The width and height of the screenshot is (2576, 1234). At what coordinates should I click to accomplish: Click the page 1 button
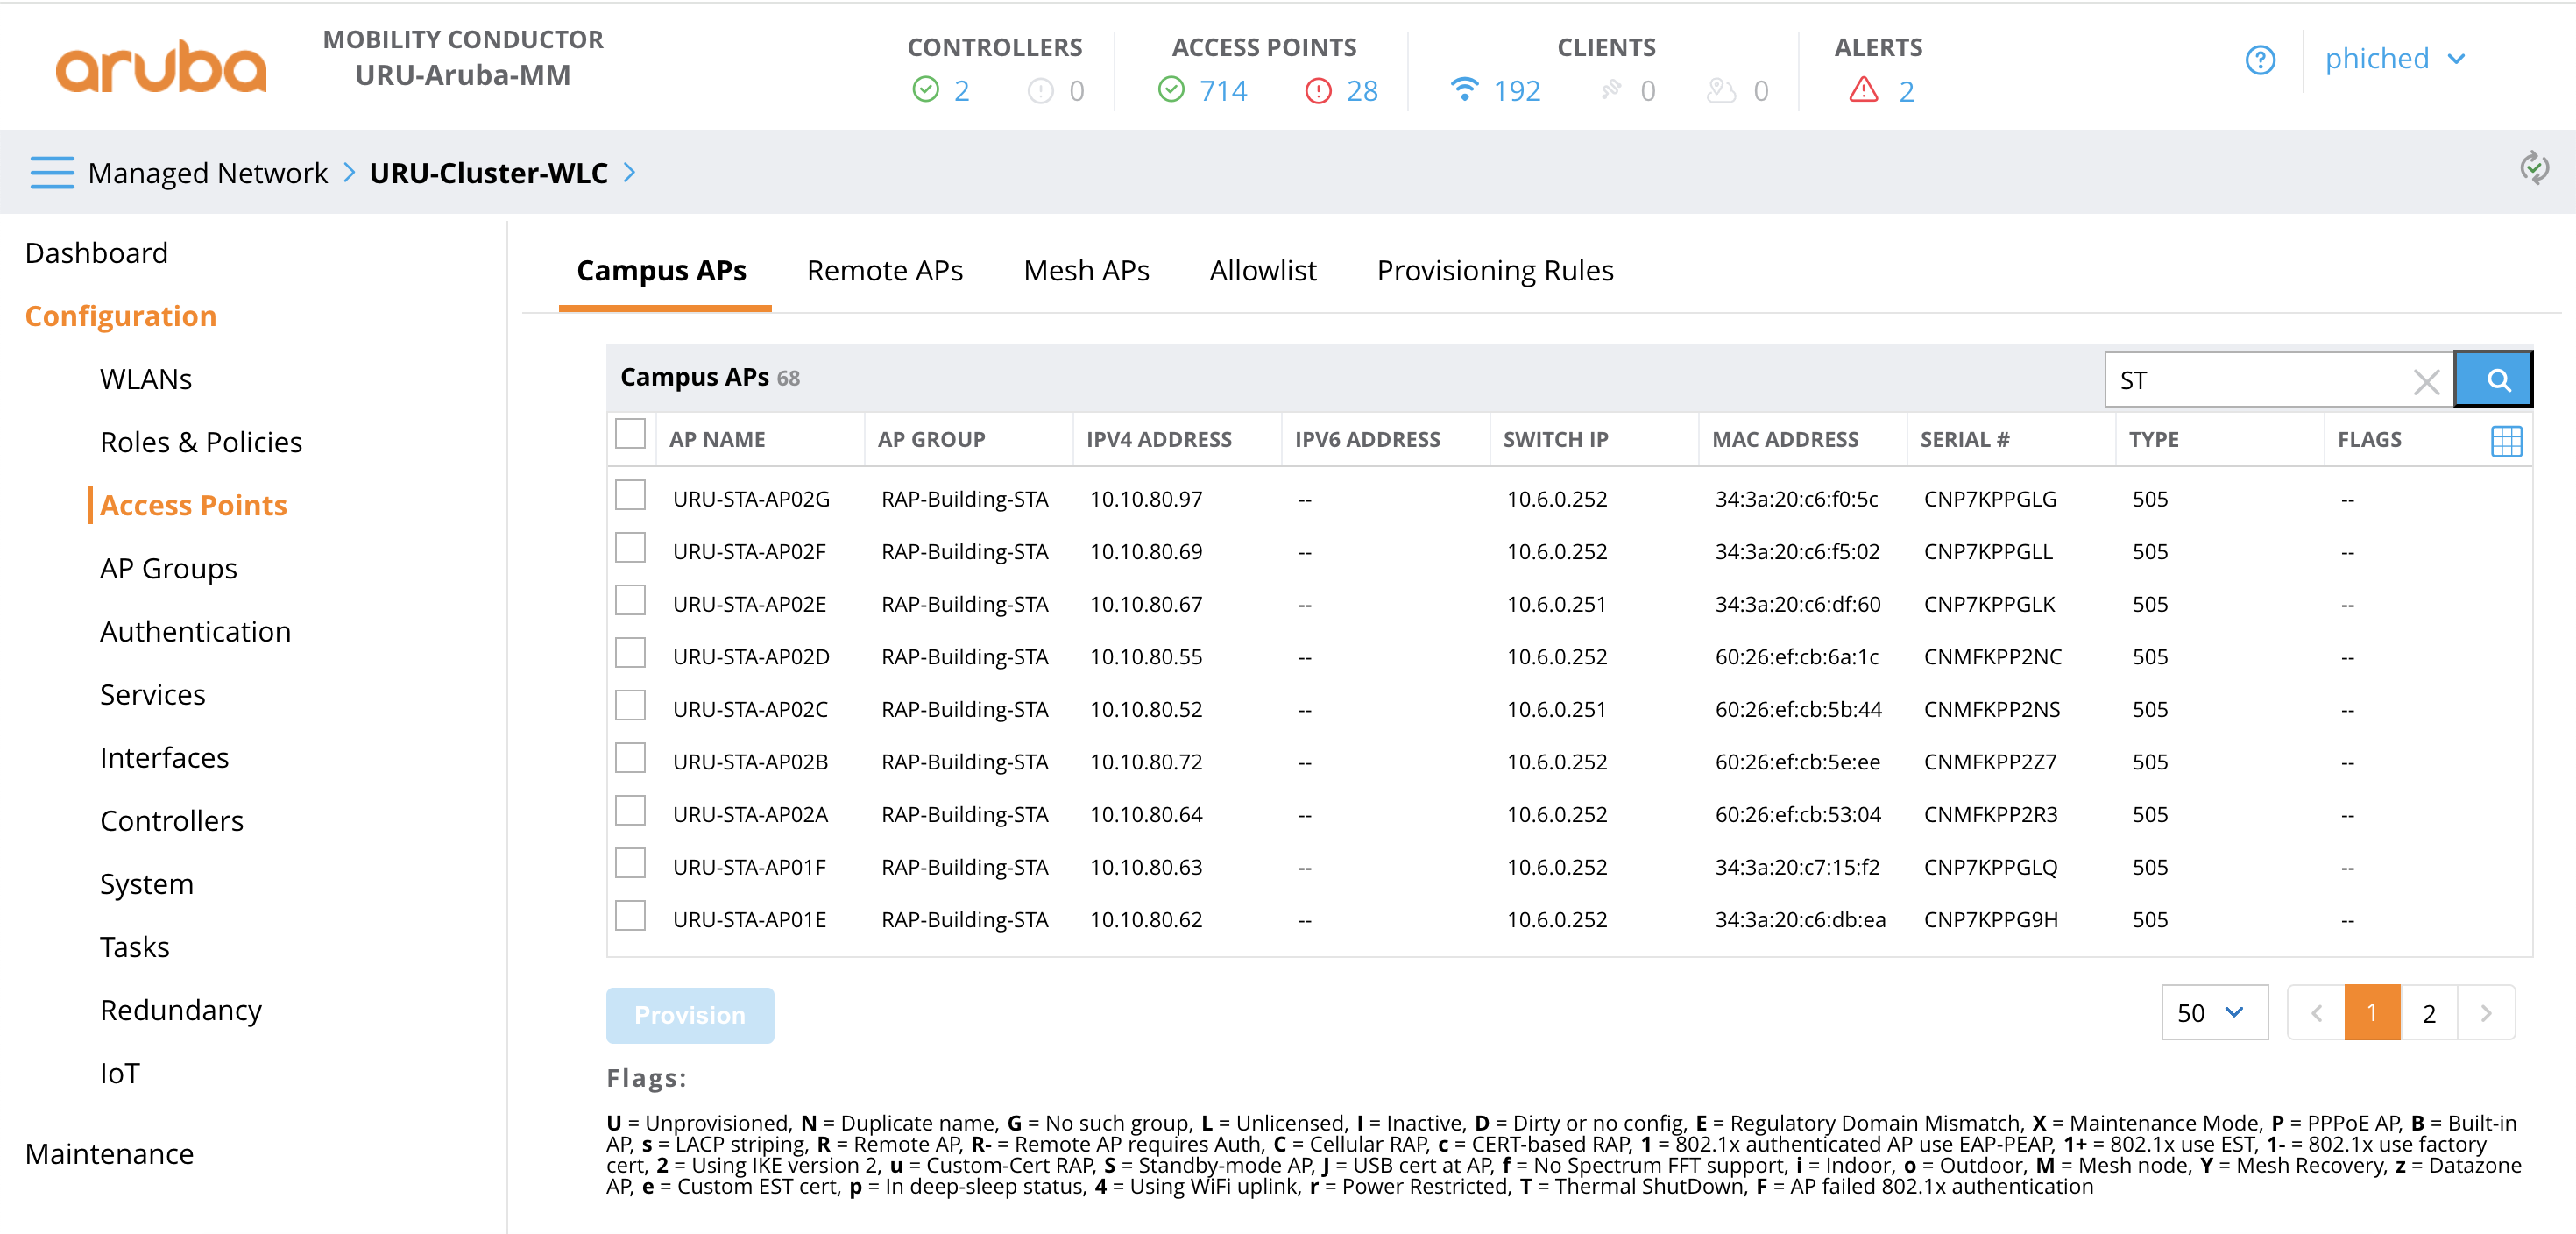pyautogui.click(x=2371, y=1013)
